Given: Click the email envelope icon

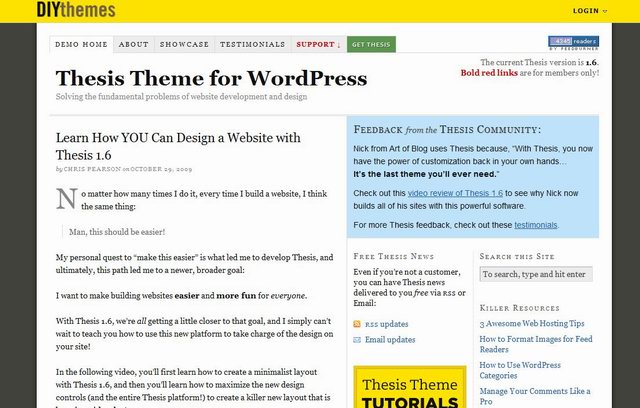Looking at the screenshot, I should click(357, 339).
